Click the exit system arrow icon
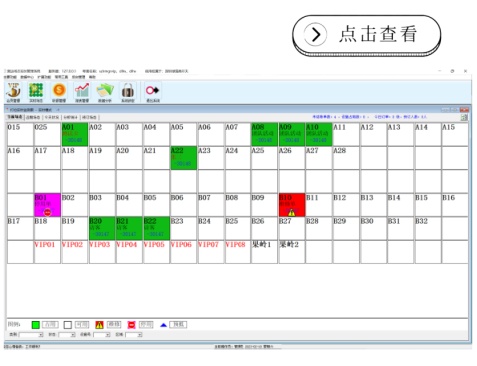The height and width of the screenshot is (366, 477). [153, 92]
